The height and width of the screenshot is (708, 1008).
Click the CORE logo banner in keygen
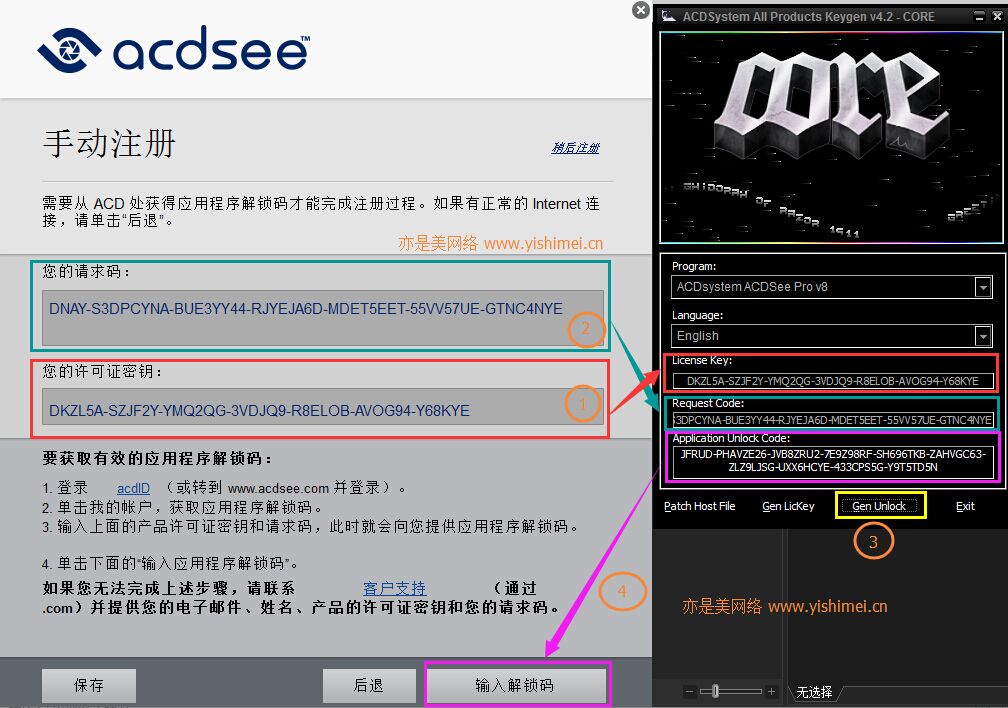(x=831, y=138)
